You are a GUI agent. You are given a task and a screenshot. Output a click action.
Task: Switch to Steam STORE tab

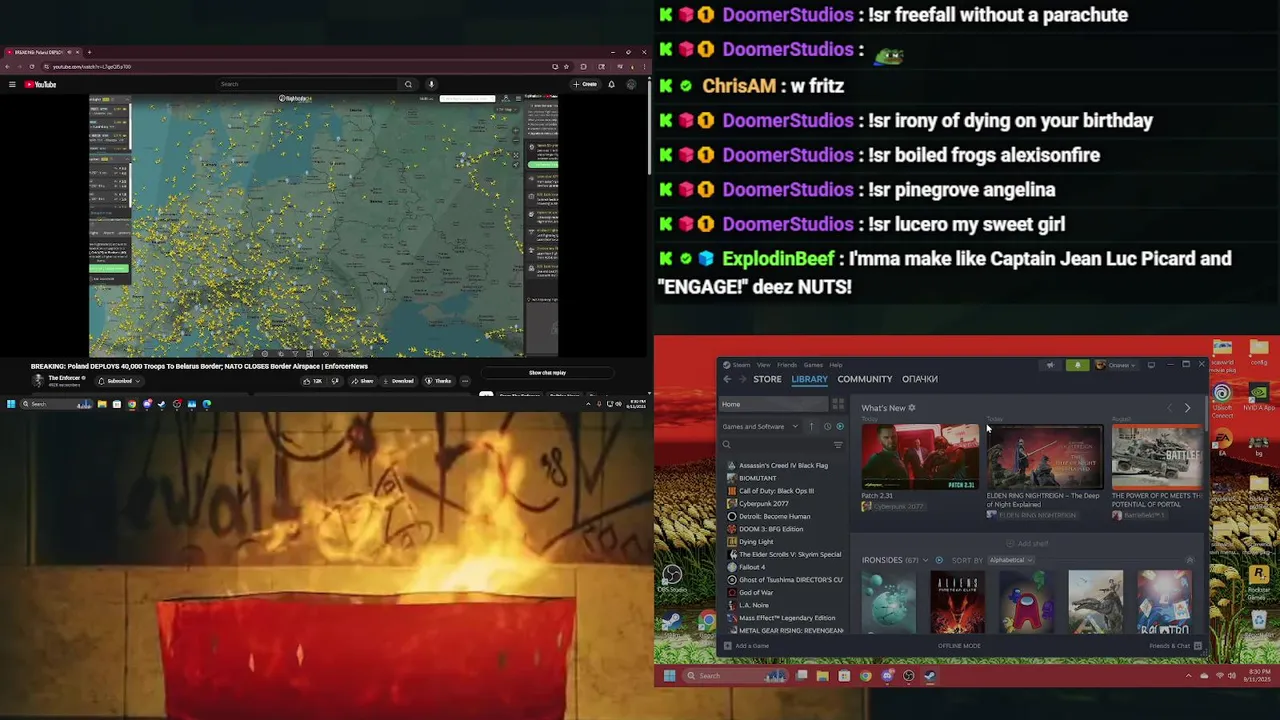point(767,379)
